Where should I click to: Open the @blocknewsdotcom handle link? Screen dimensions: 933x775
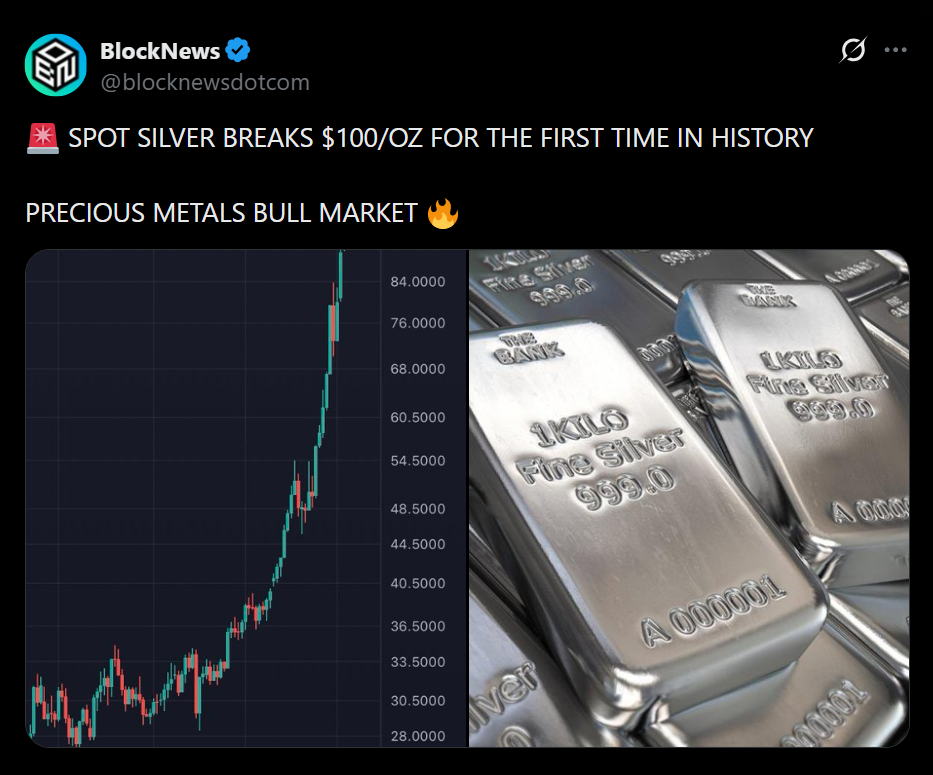click(204, 82)
